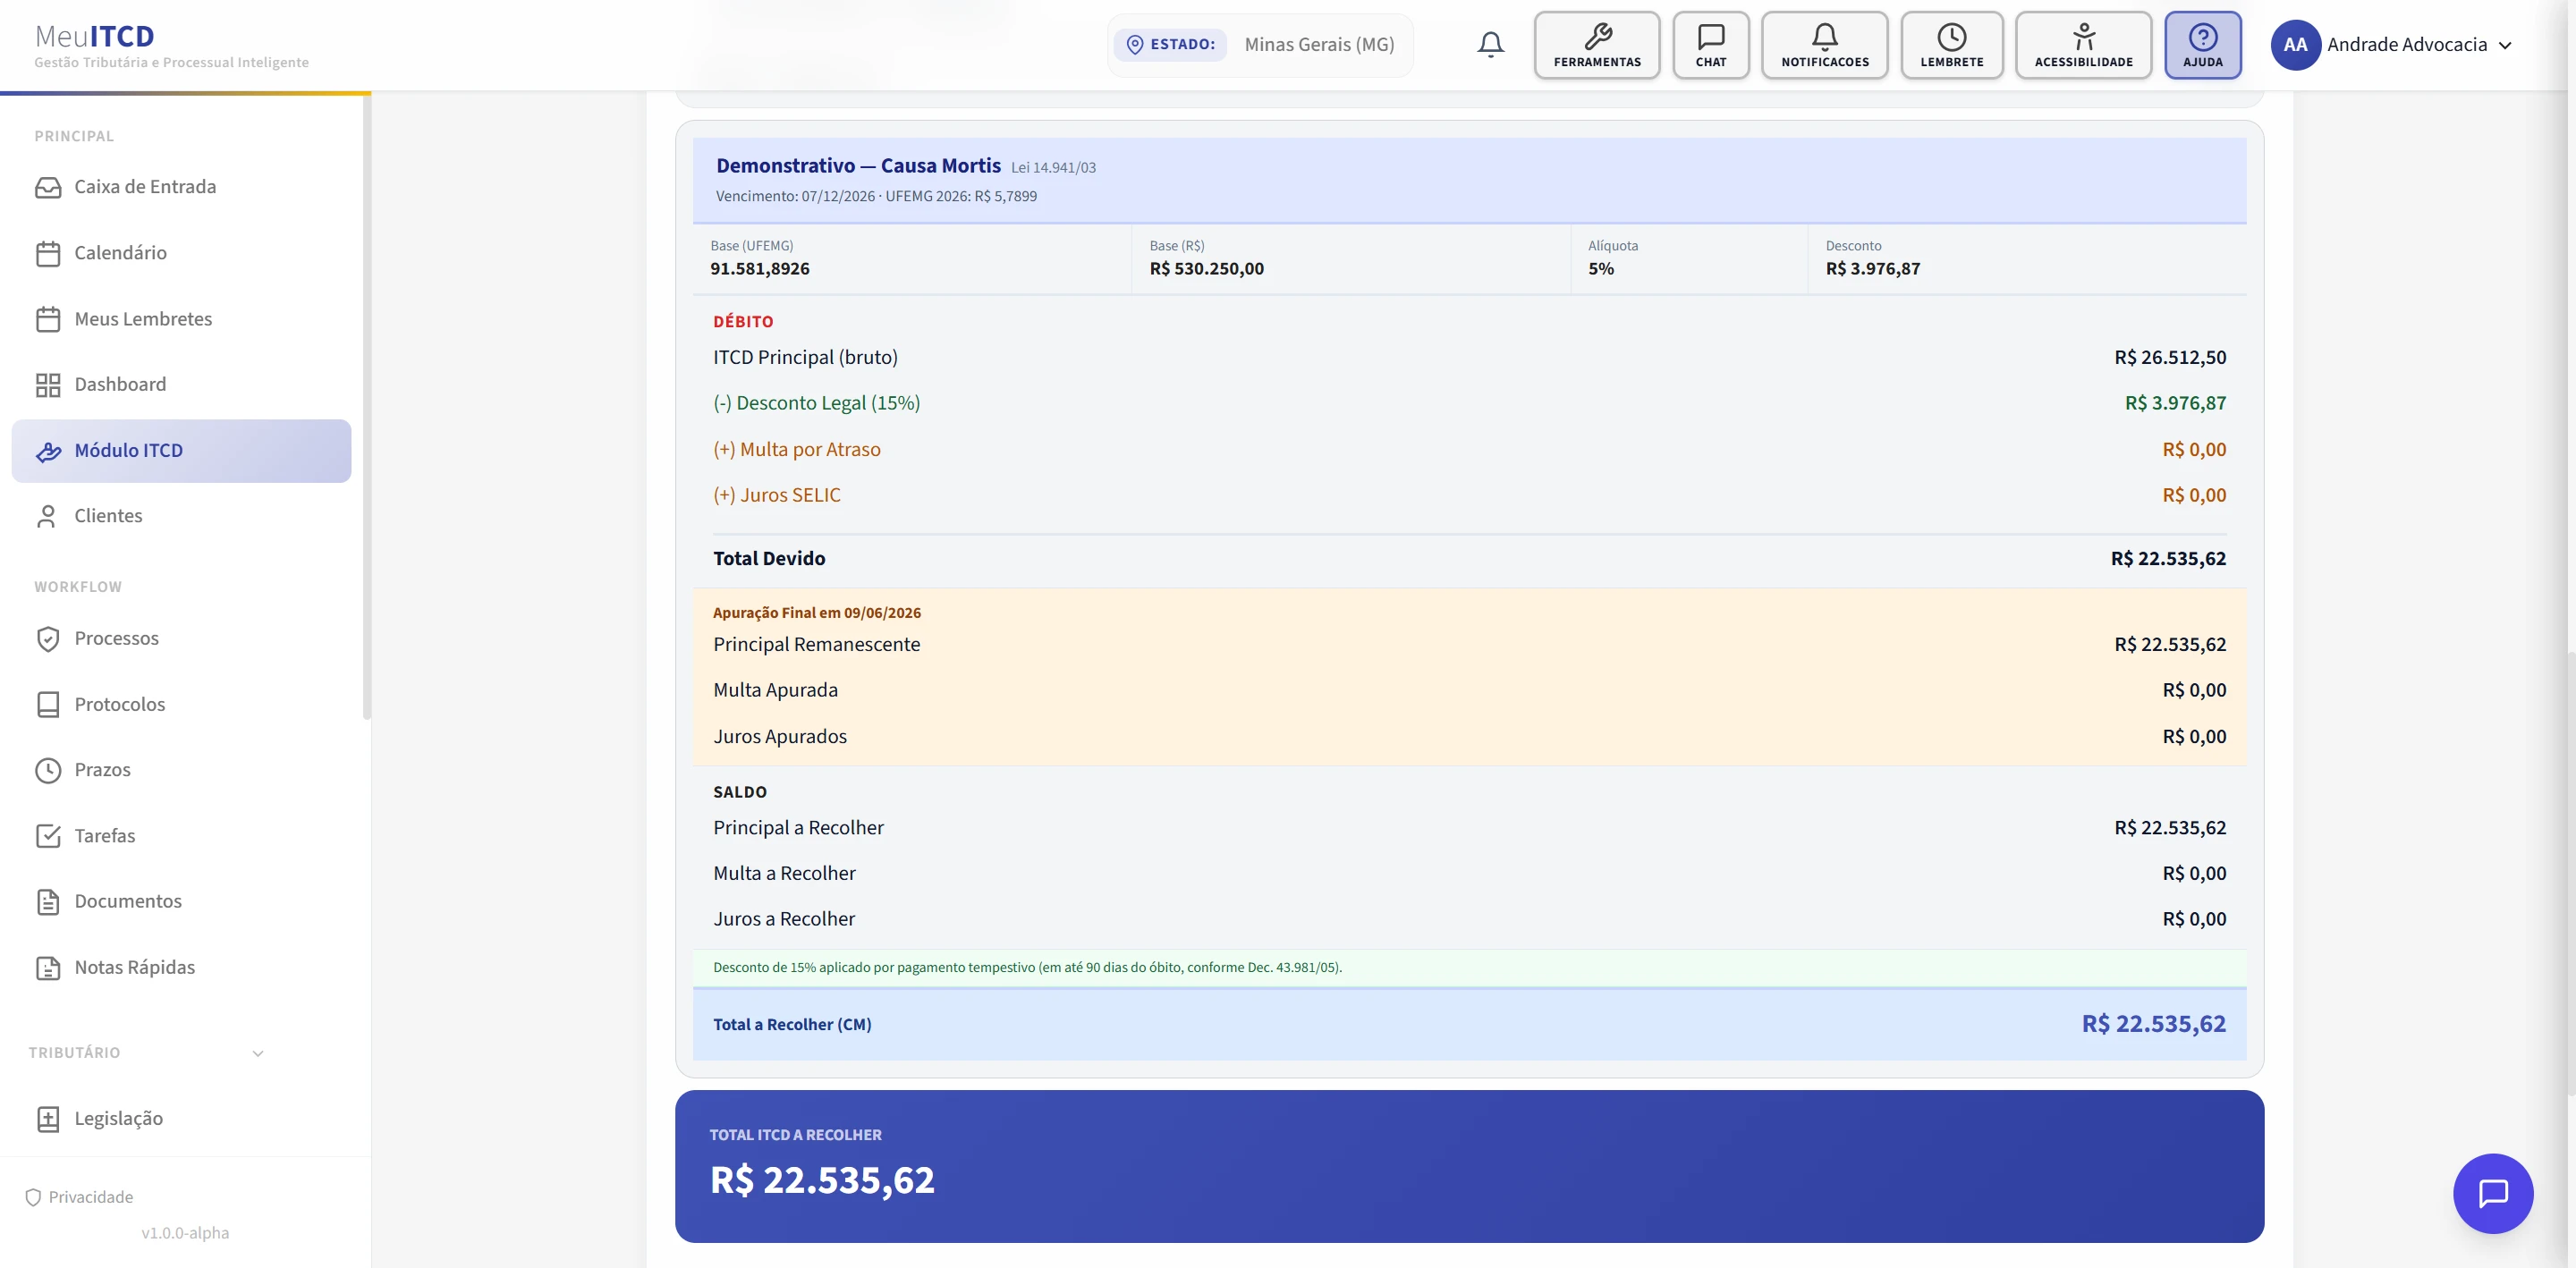Open the Estado Minas Gerais selector

point(1260,45)
